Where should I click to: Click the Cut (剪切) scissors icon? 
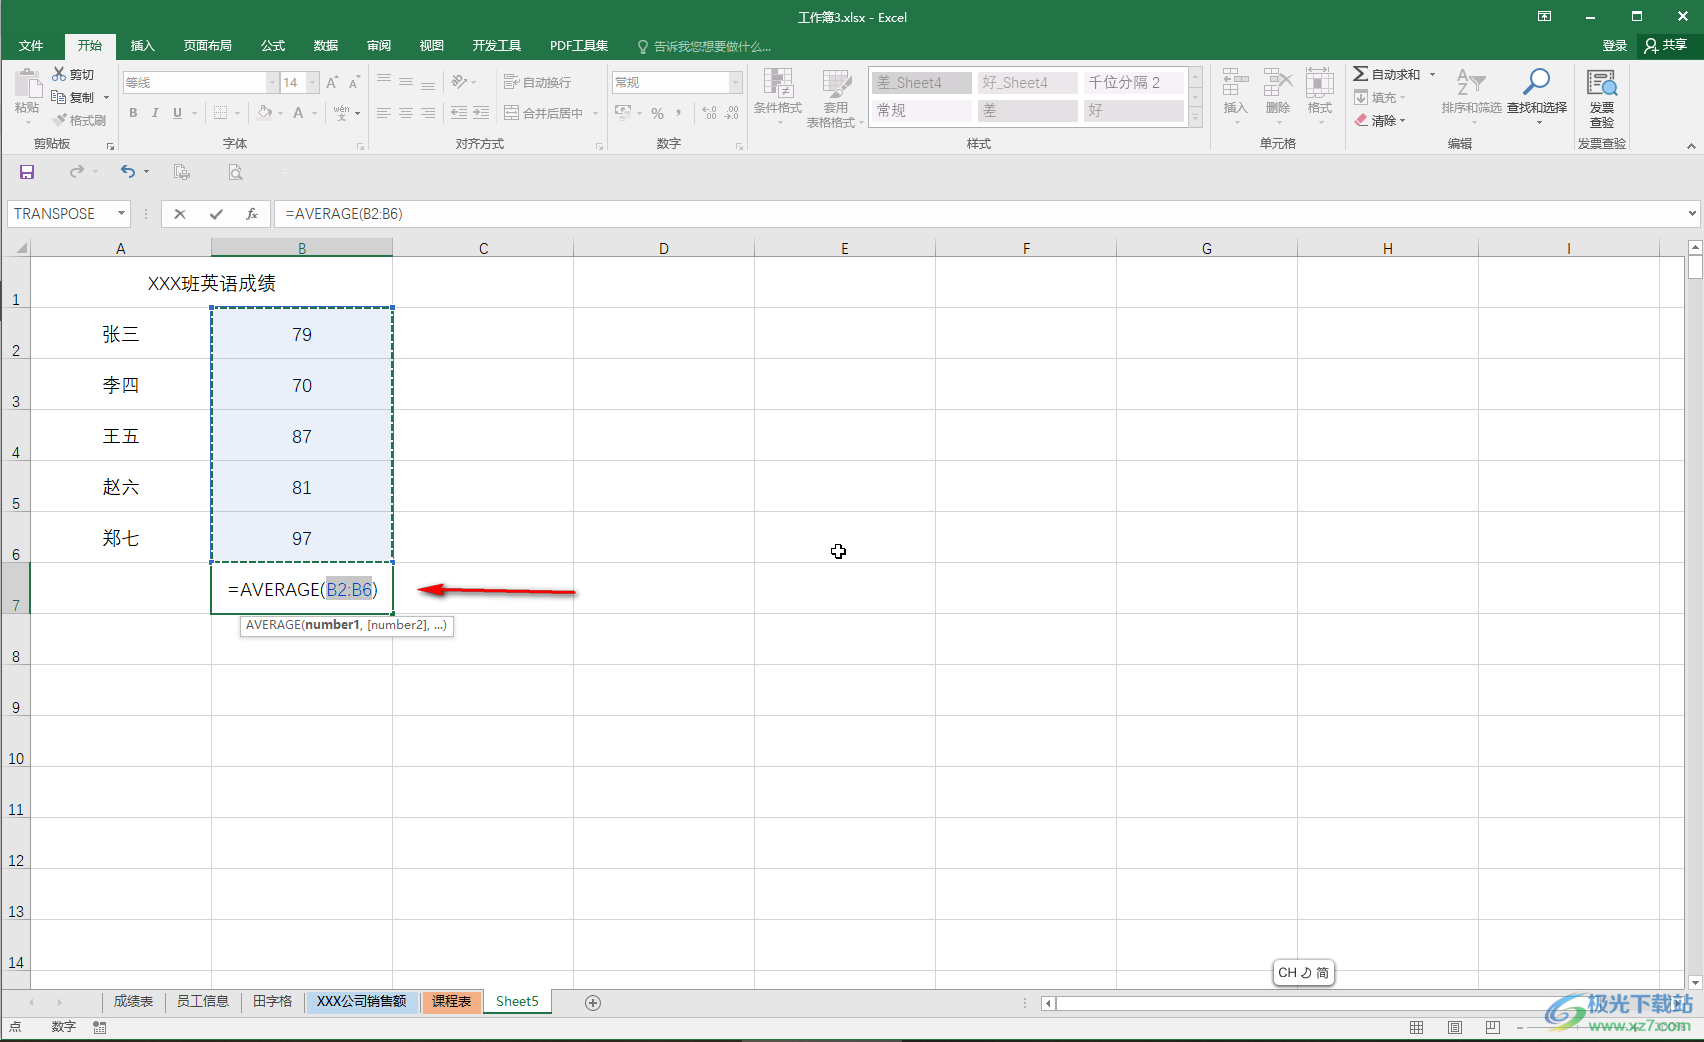pyautogui.click(x=59, y=74)
